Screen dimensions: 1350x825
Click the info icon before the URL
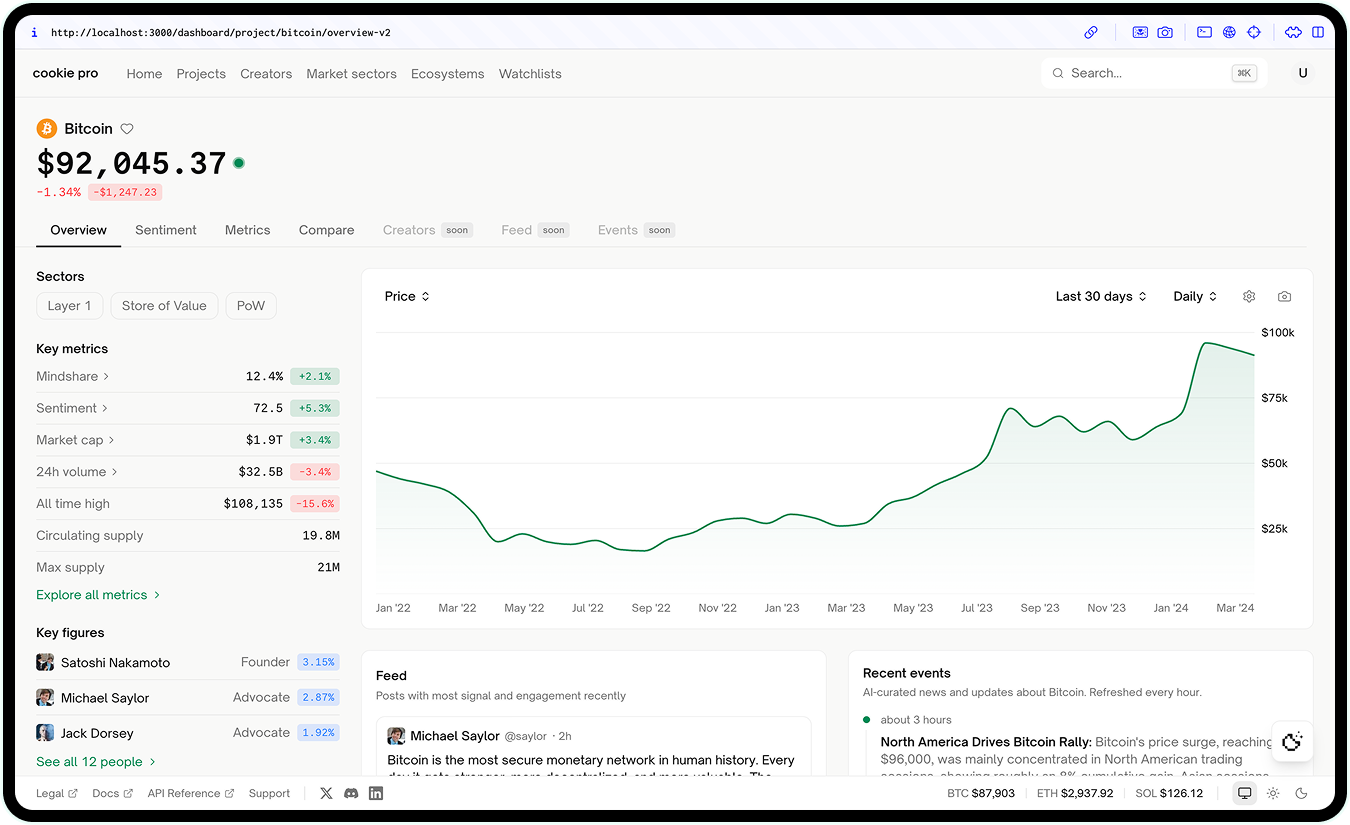click(34, 32)
